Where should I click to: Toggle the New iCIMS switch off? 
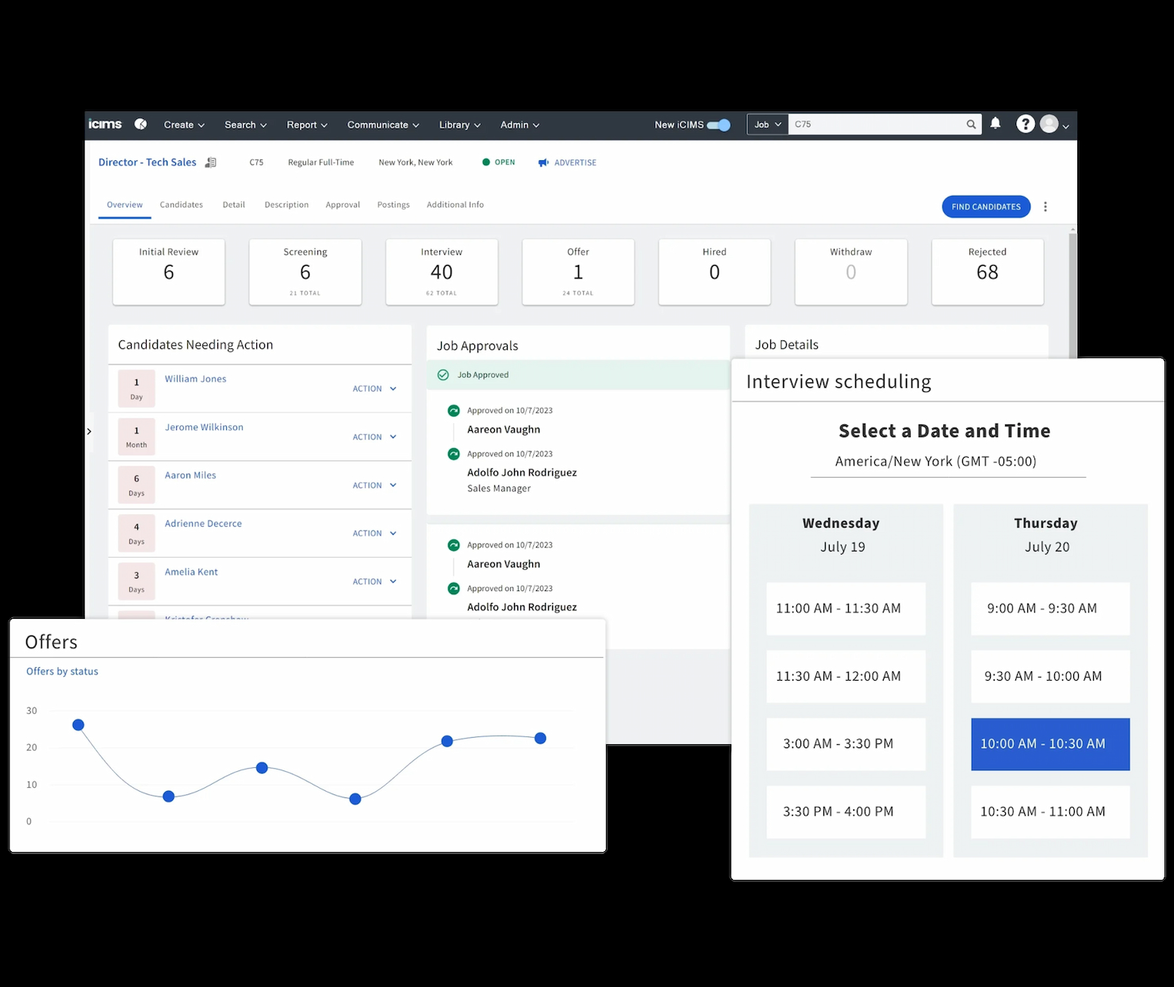coord(718,125)
